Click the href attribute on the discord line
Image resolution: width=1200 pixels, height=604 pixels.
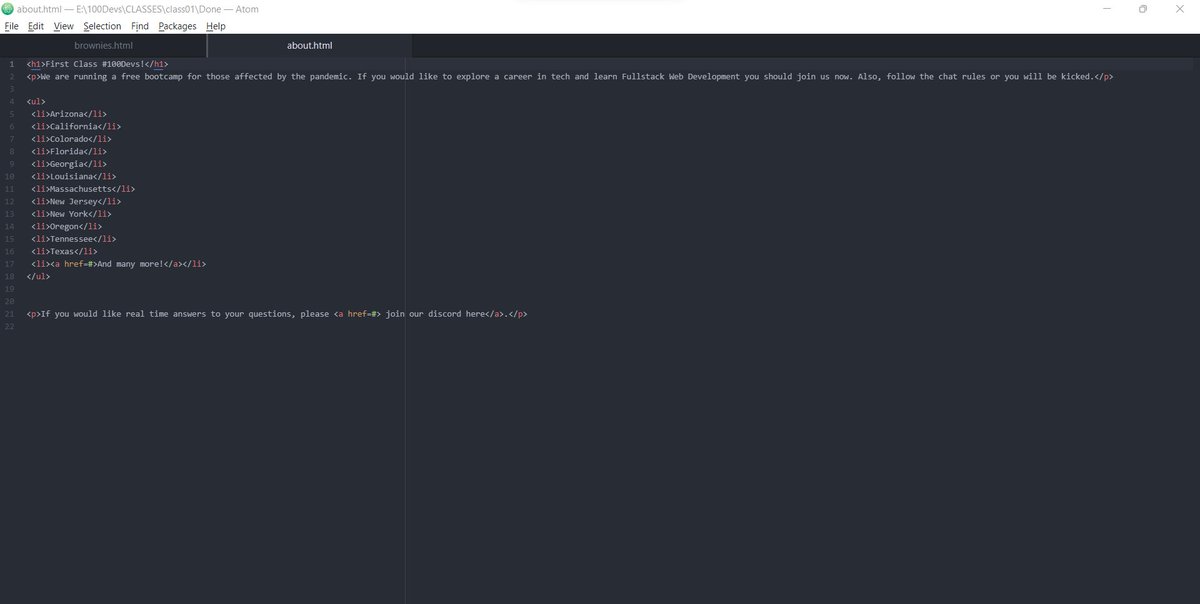(x=356, y=313)
